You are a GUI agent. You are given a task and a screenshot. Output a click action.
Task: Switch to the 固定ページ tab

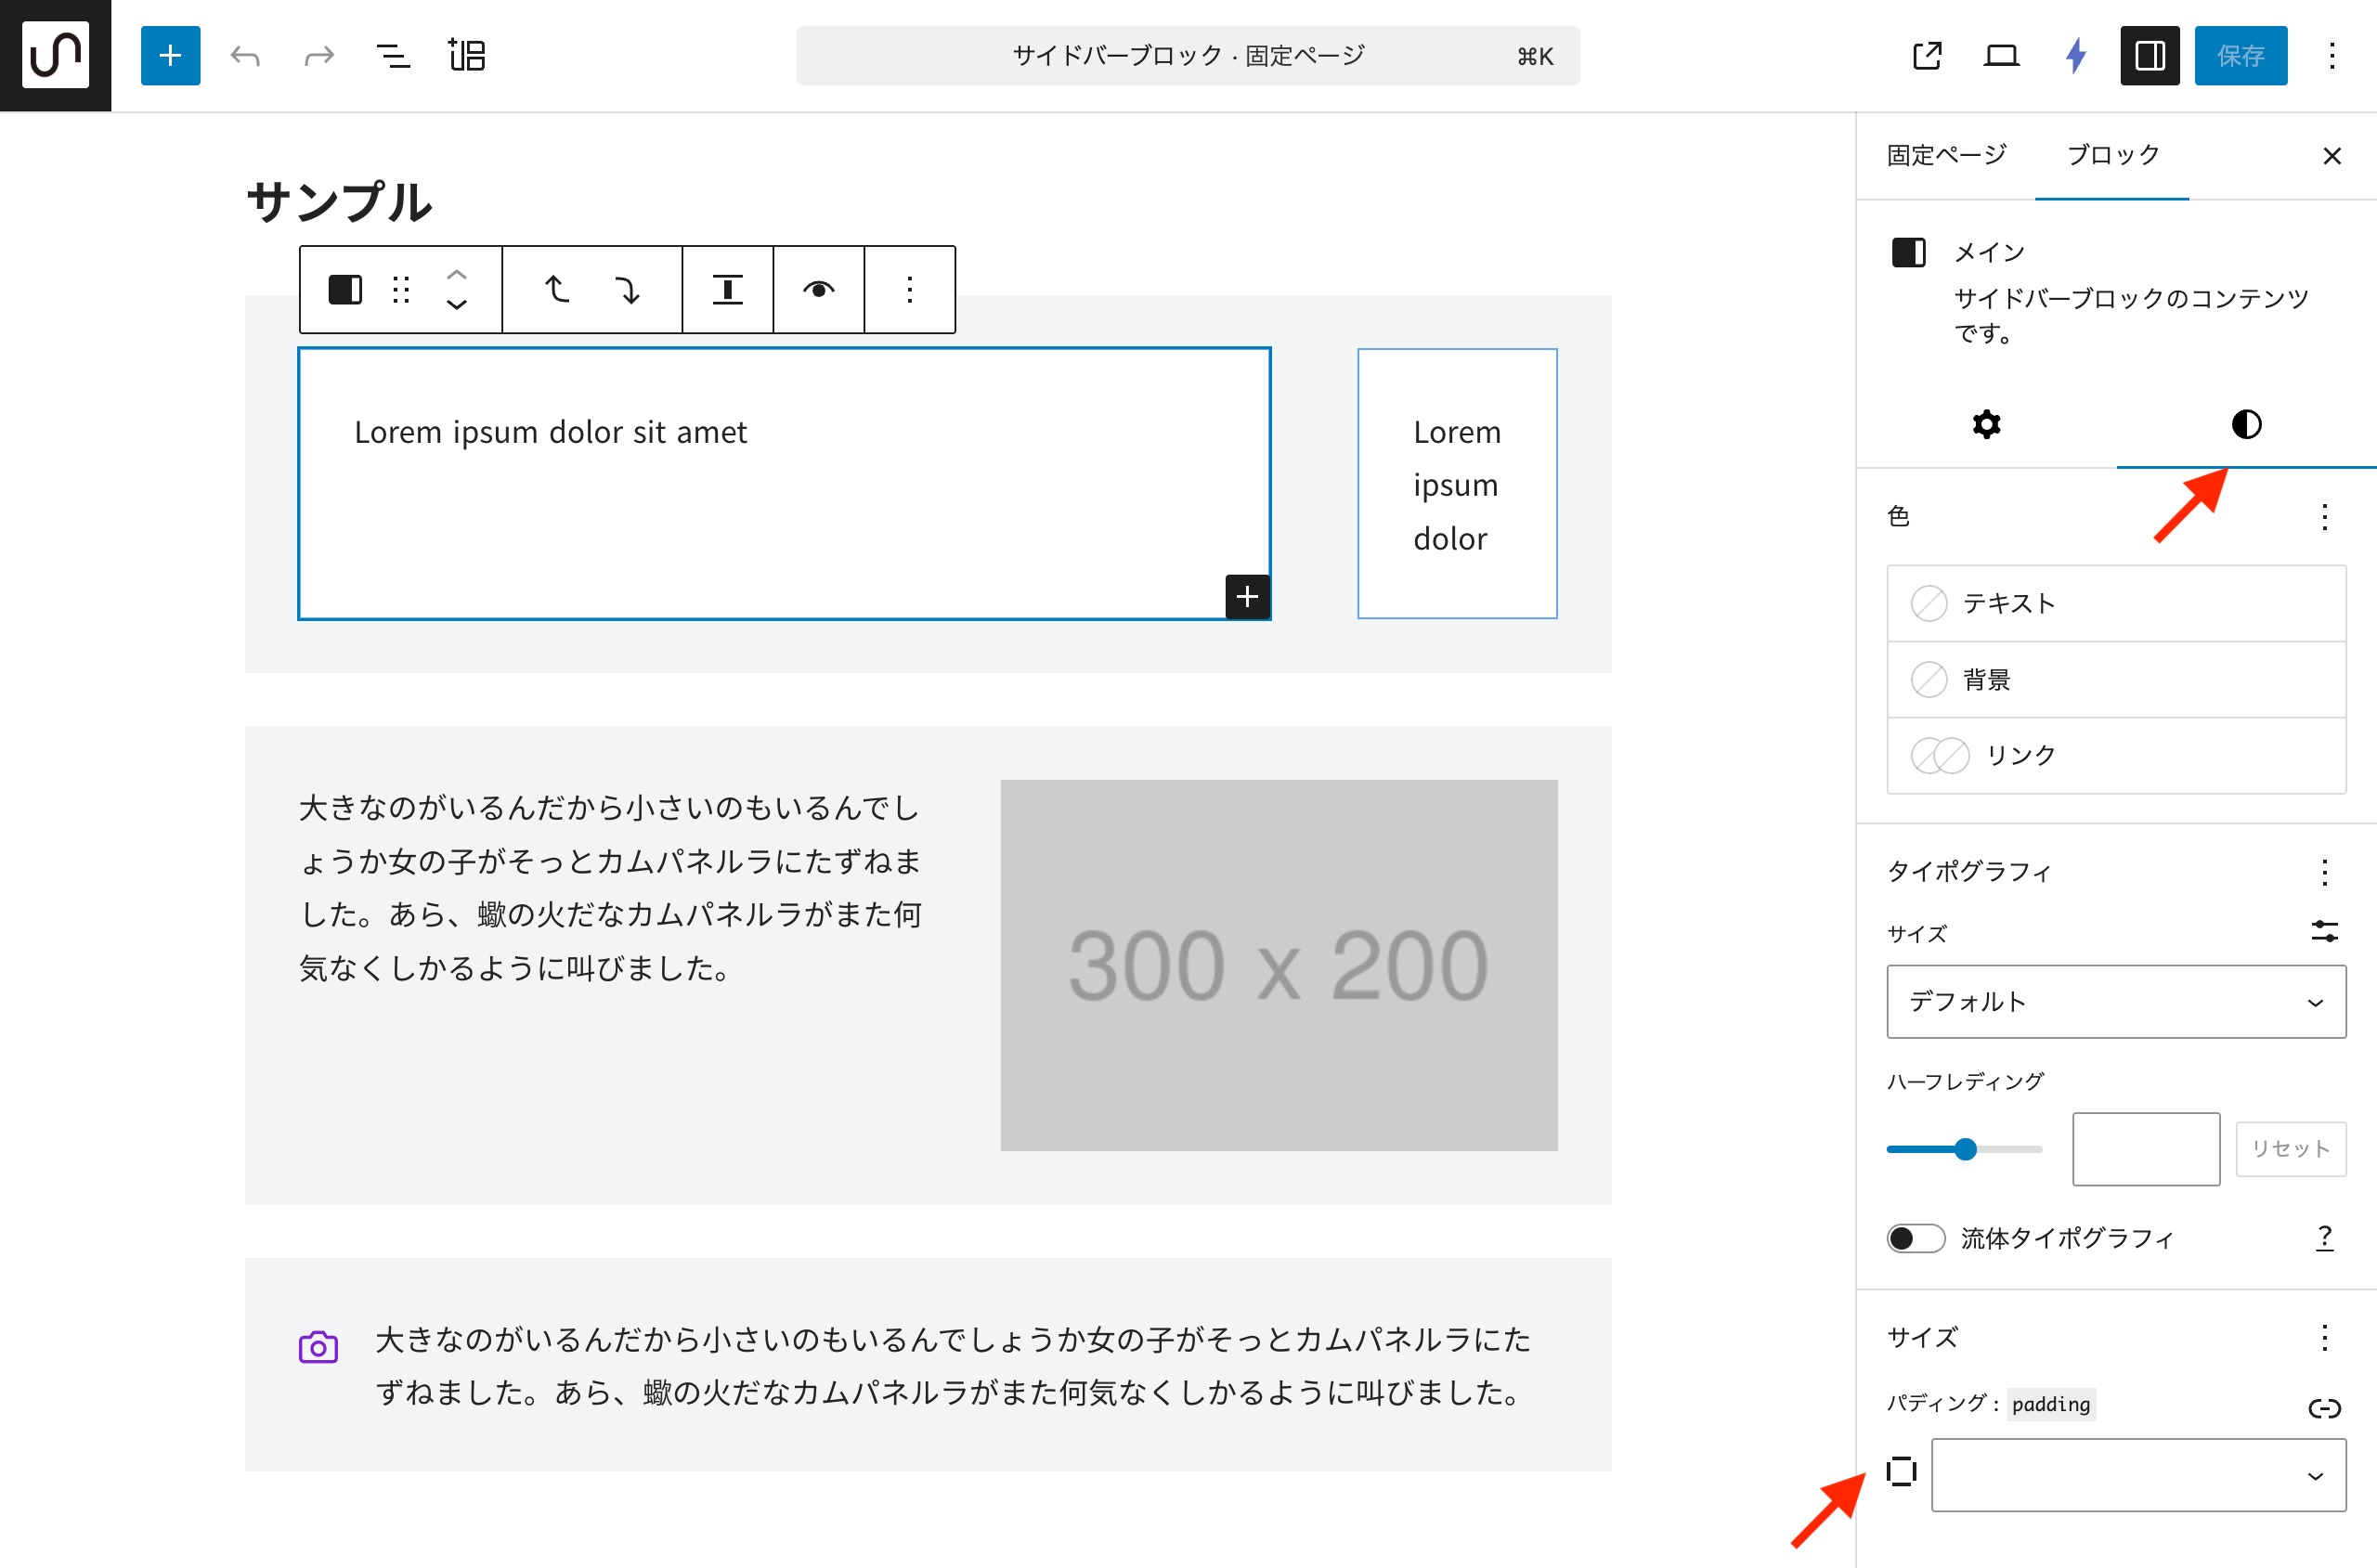tap(1946, 155)
